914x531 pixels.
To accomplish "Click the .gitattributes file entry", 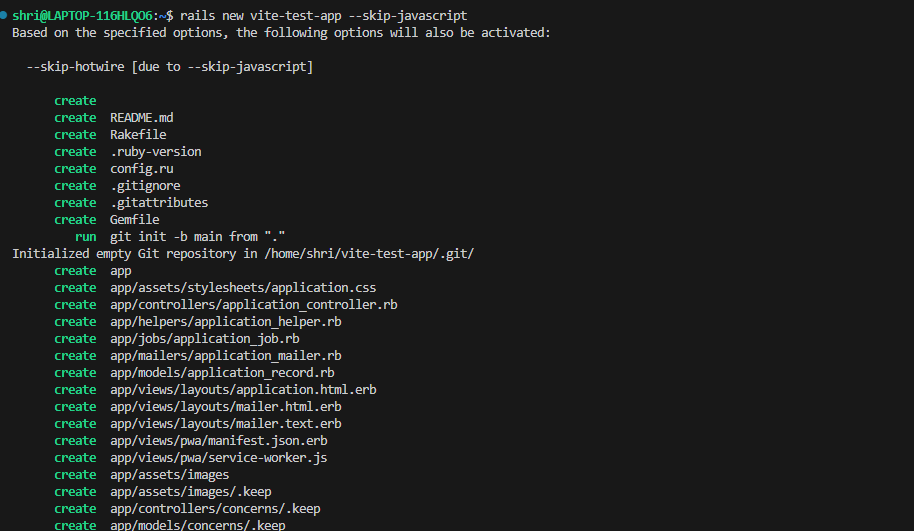I will (159, 203).
